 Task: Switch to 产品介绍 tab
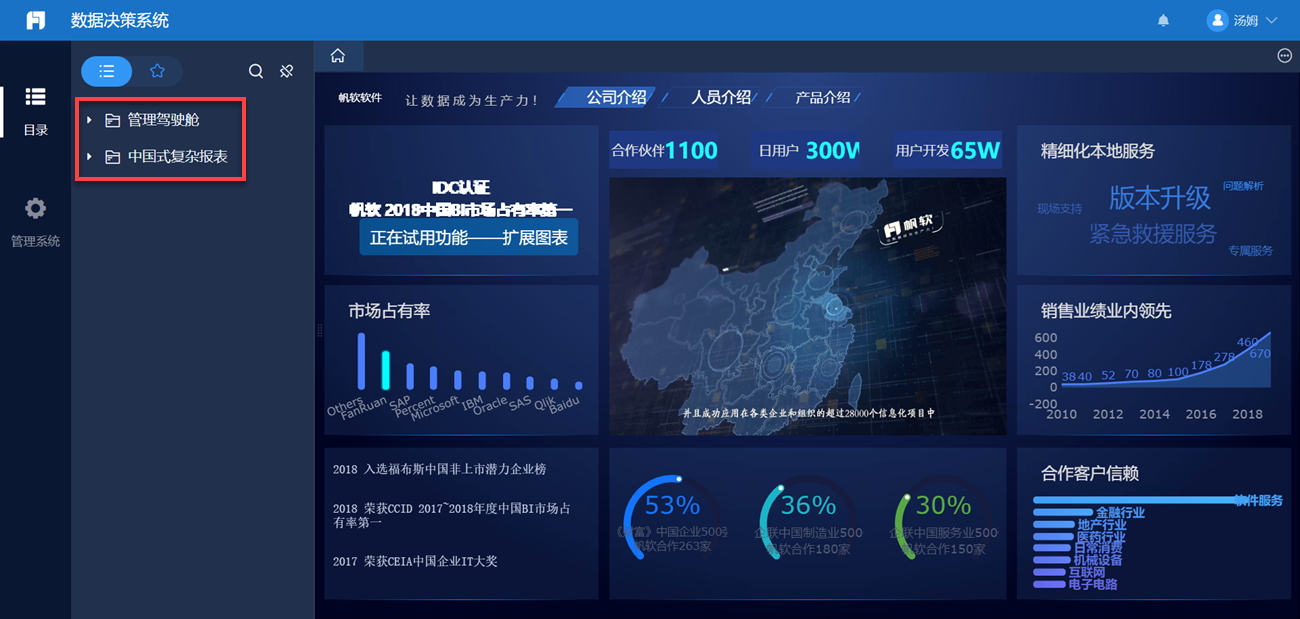pyautogui.click(x=823, y=97)
